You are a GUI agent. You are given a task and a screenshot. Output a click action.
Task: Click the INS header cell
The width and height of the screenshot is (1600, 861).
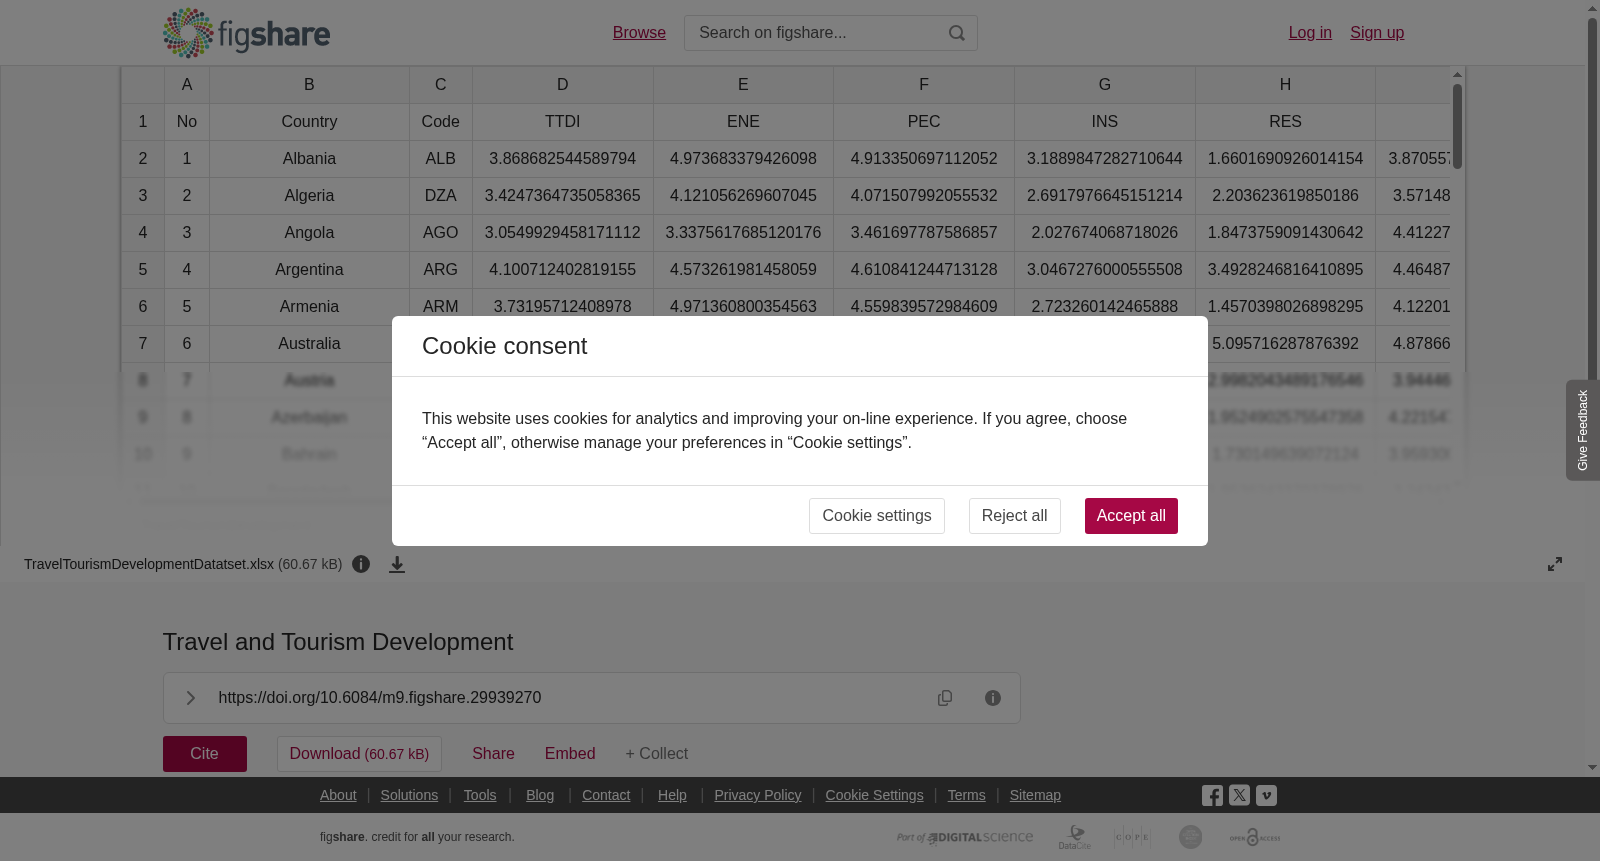pyautogui.click(x=1105, y=122)
